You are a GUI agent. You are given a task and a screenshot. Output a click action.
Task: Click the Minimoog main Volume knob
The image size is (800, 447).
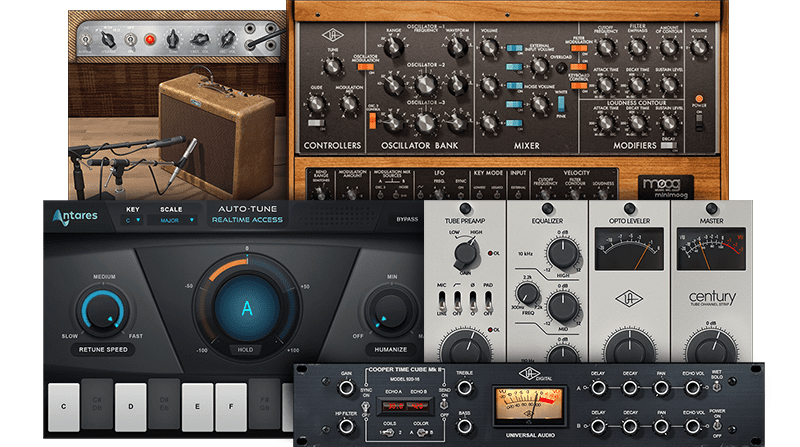[x=699, y=47]
